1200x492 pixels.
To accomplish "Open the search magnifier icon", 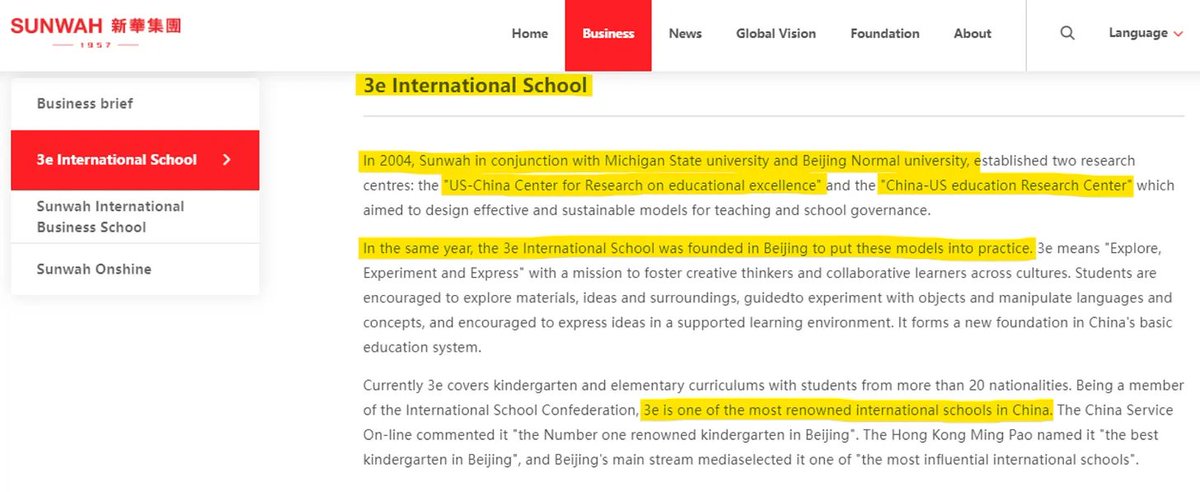I will (1067, 33).
